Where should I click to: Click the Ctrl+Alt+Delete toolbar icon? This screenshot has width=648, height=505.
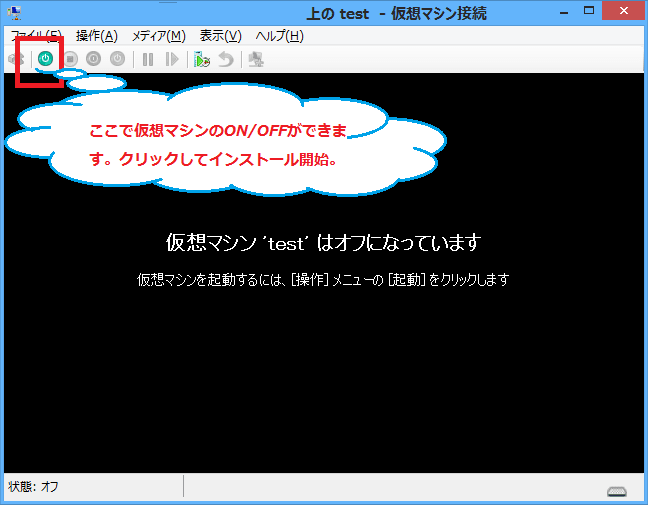click(x=17, y=59)
